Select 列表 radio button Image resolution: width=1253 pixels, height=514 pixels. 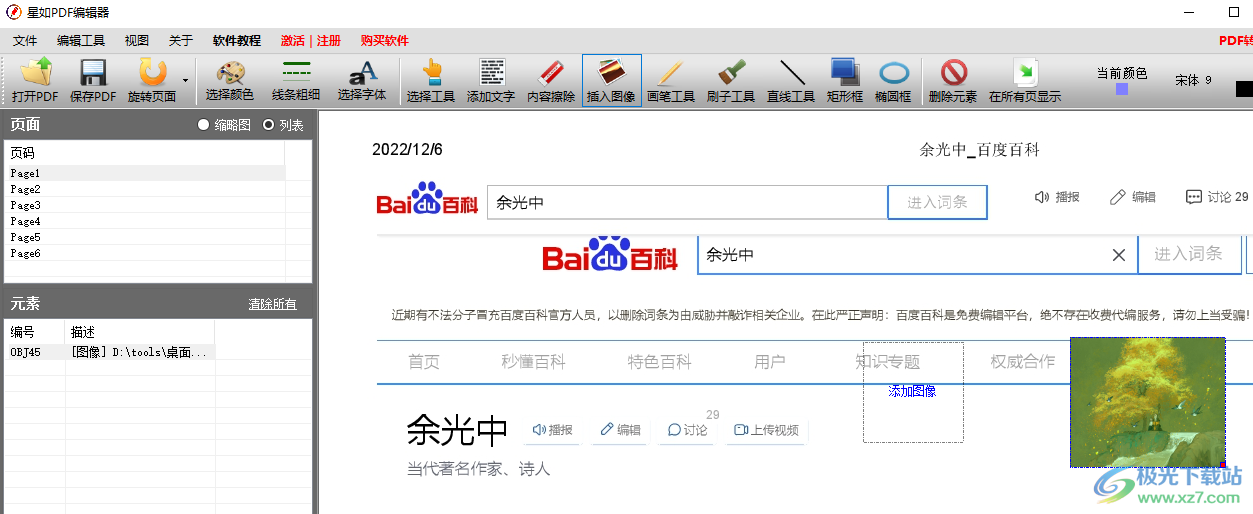(x=268, y=125)
